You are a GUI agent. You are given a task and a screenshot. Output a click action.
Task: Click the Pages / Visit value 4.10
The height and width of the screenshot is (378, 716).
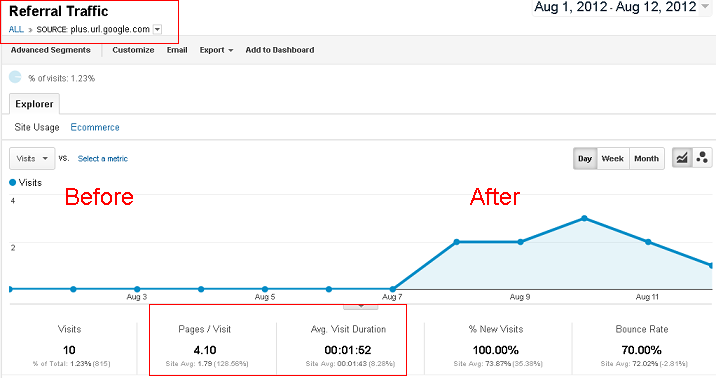tap(205, 350)
